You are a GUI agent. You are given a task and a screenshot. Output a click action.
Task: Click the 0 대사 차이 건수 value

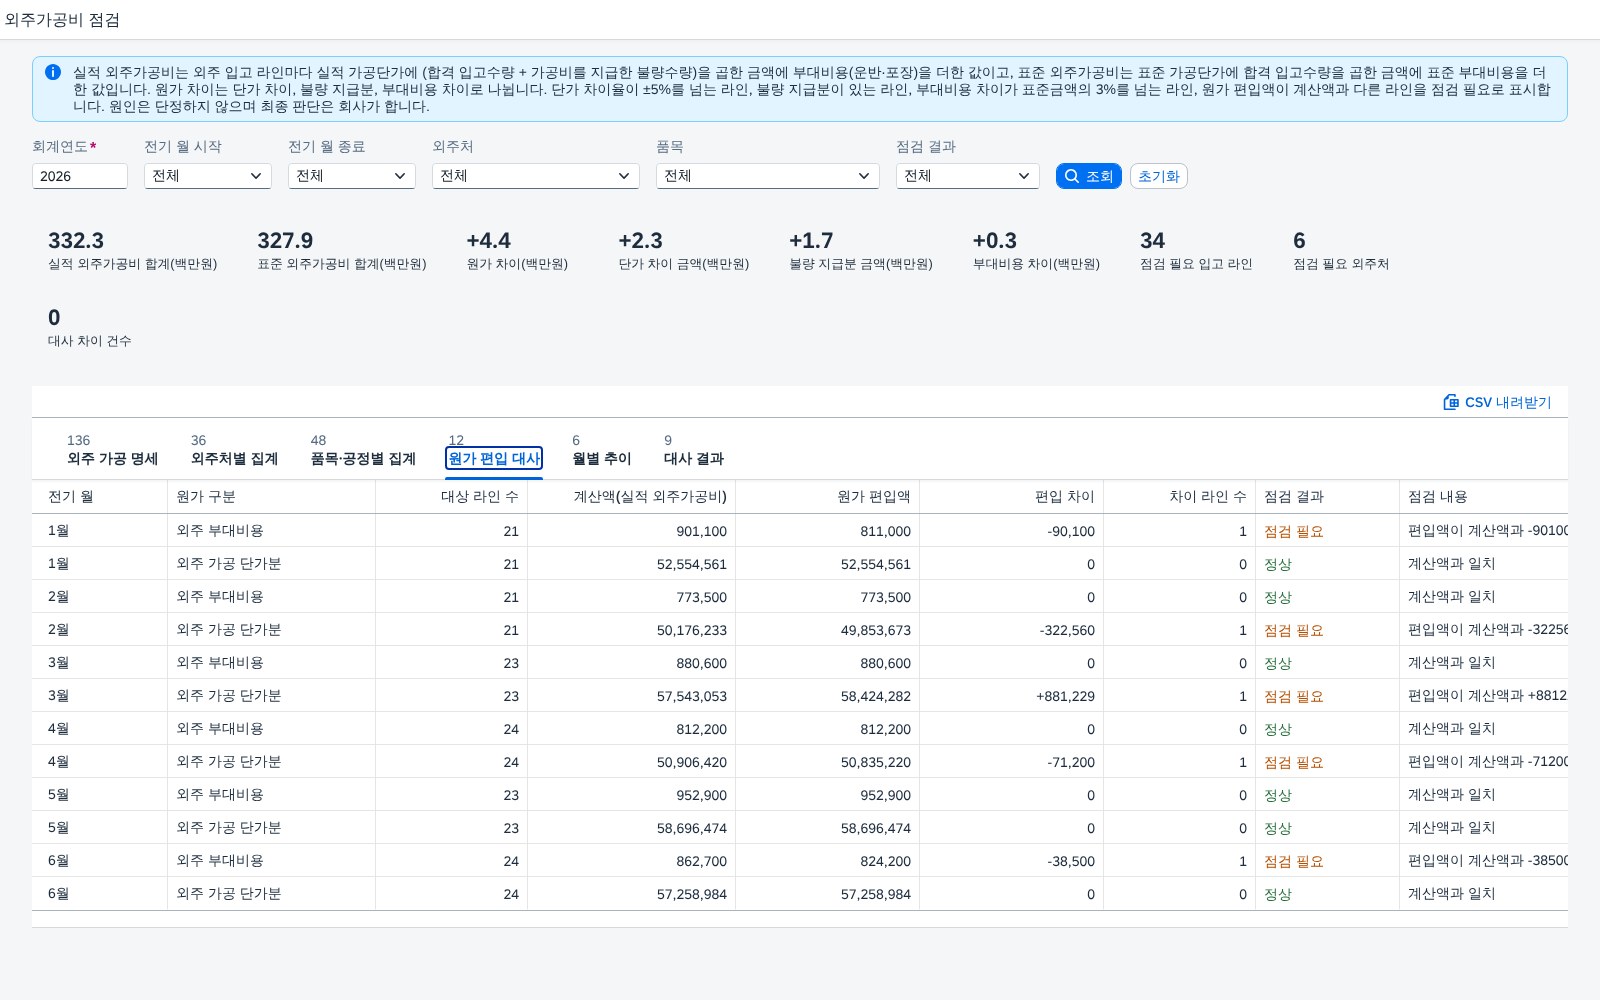pyautogui.click(x=54, y=318)
